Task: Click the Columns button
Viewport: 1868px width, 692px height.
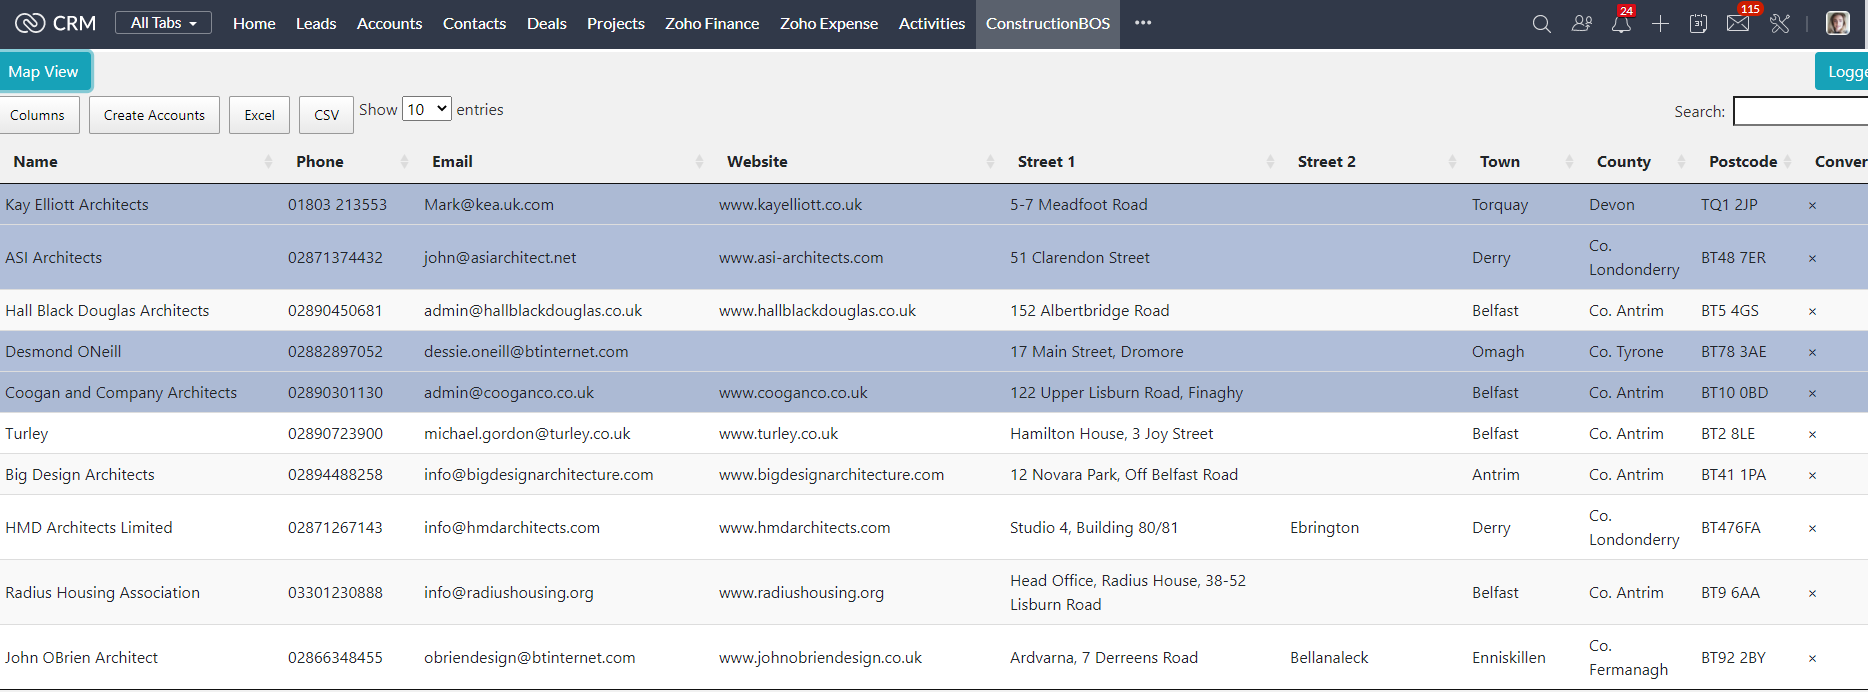Action: 38,115
